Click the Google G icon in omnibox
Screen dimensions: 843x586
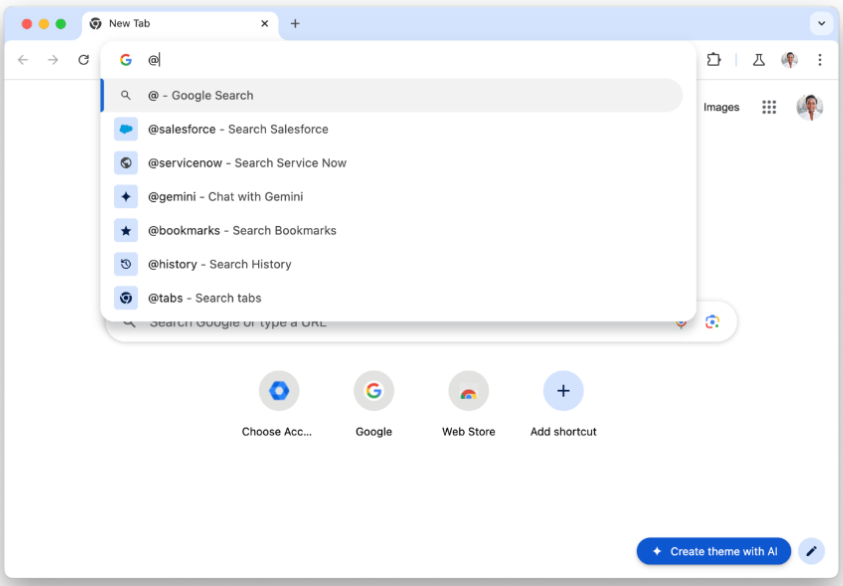(x=126, y=60)
